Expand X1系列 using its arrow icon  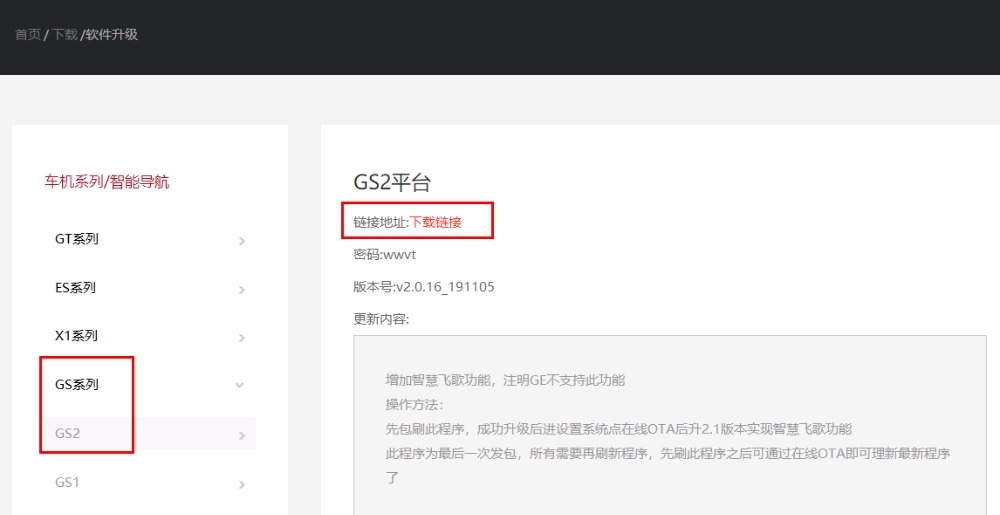coord(242,338)
